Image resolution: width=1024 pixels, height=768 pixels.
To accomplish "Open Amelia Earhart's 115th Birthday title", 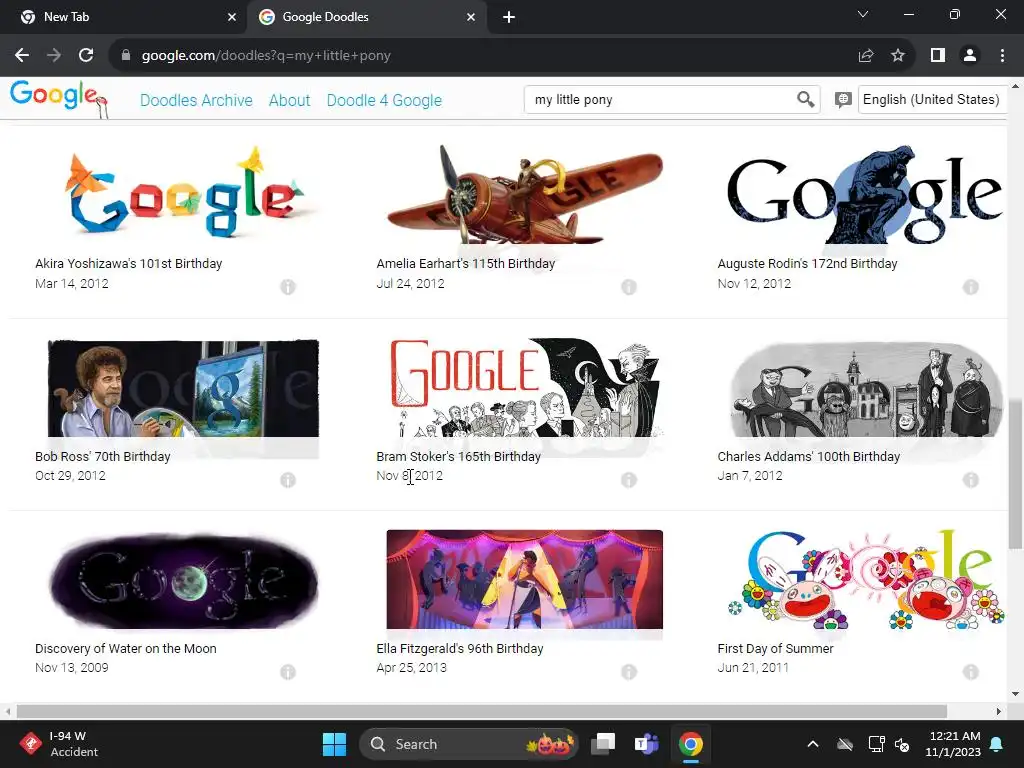I will [466, 264].
